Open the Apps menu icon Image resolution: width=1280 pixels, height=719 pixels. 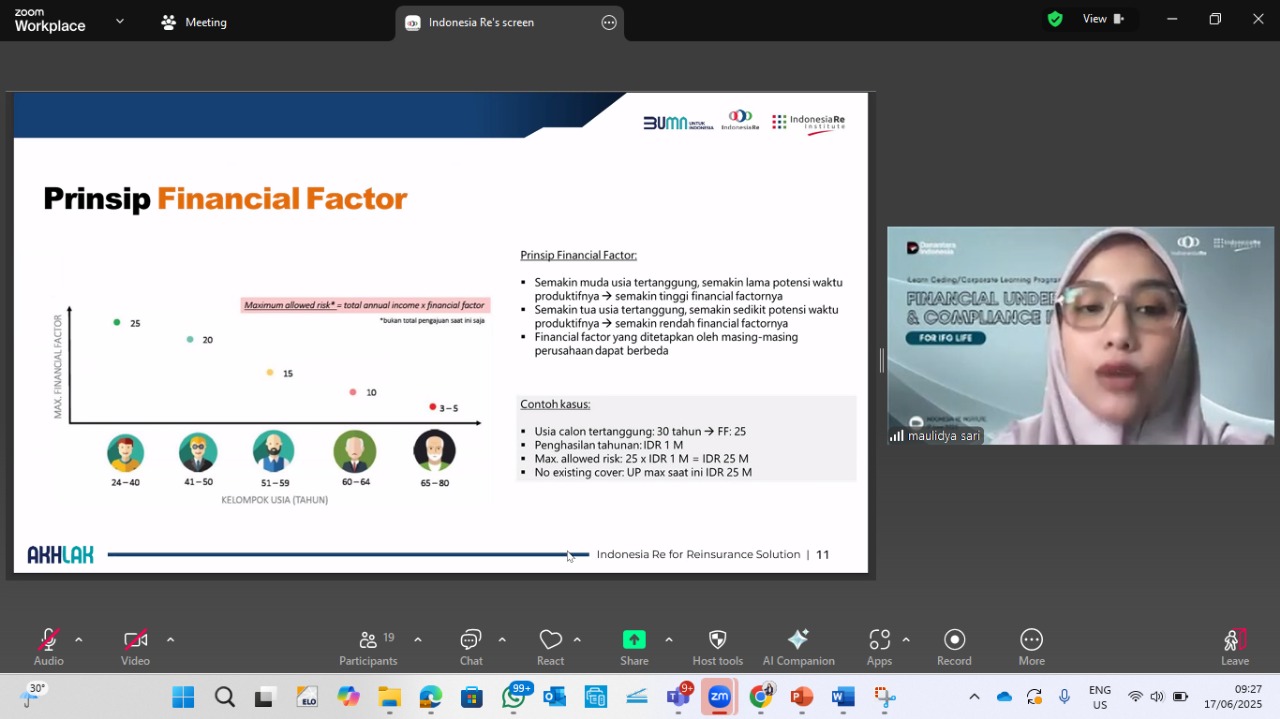pyautogui.click(x=880, y=640)
